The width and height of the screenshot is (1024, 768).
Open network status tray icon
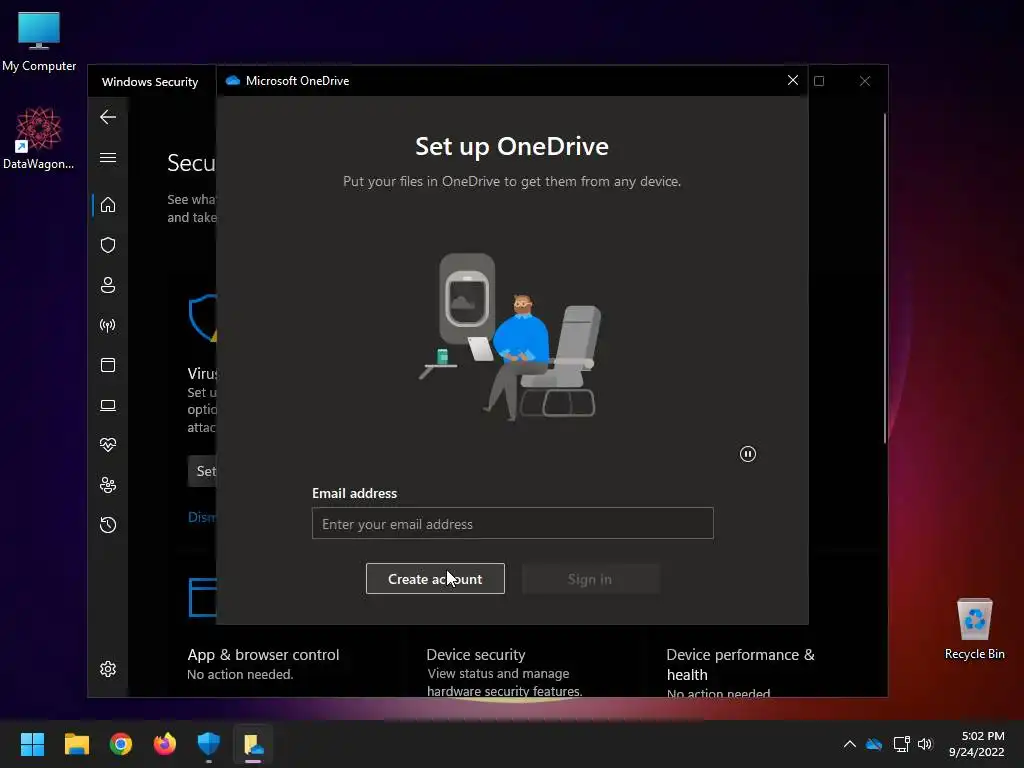click(x=901, y=744)
